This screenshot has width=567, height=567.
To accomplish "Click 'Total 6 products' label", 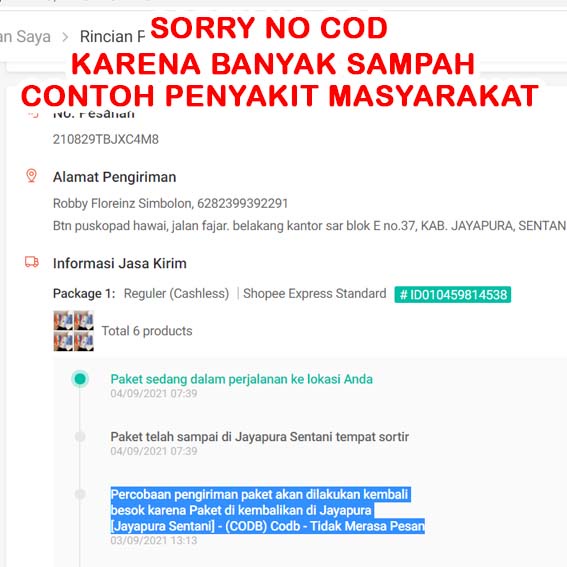I will [x=147, y=331].
